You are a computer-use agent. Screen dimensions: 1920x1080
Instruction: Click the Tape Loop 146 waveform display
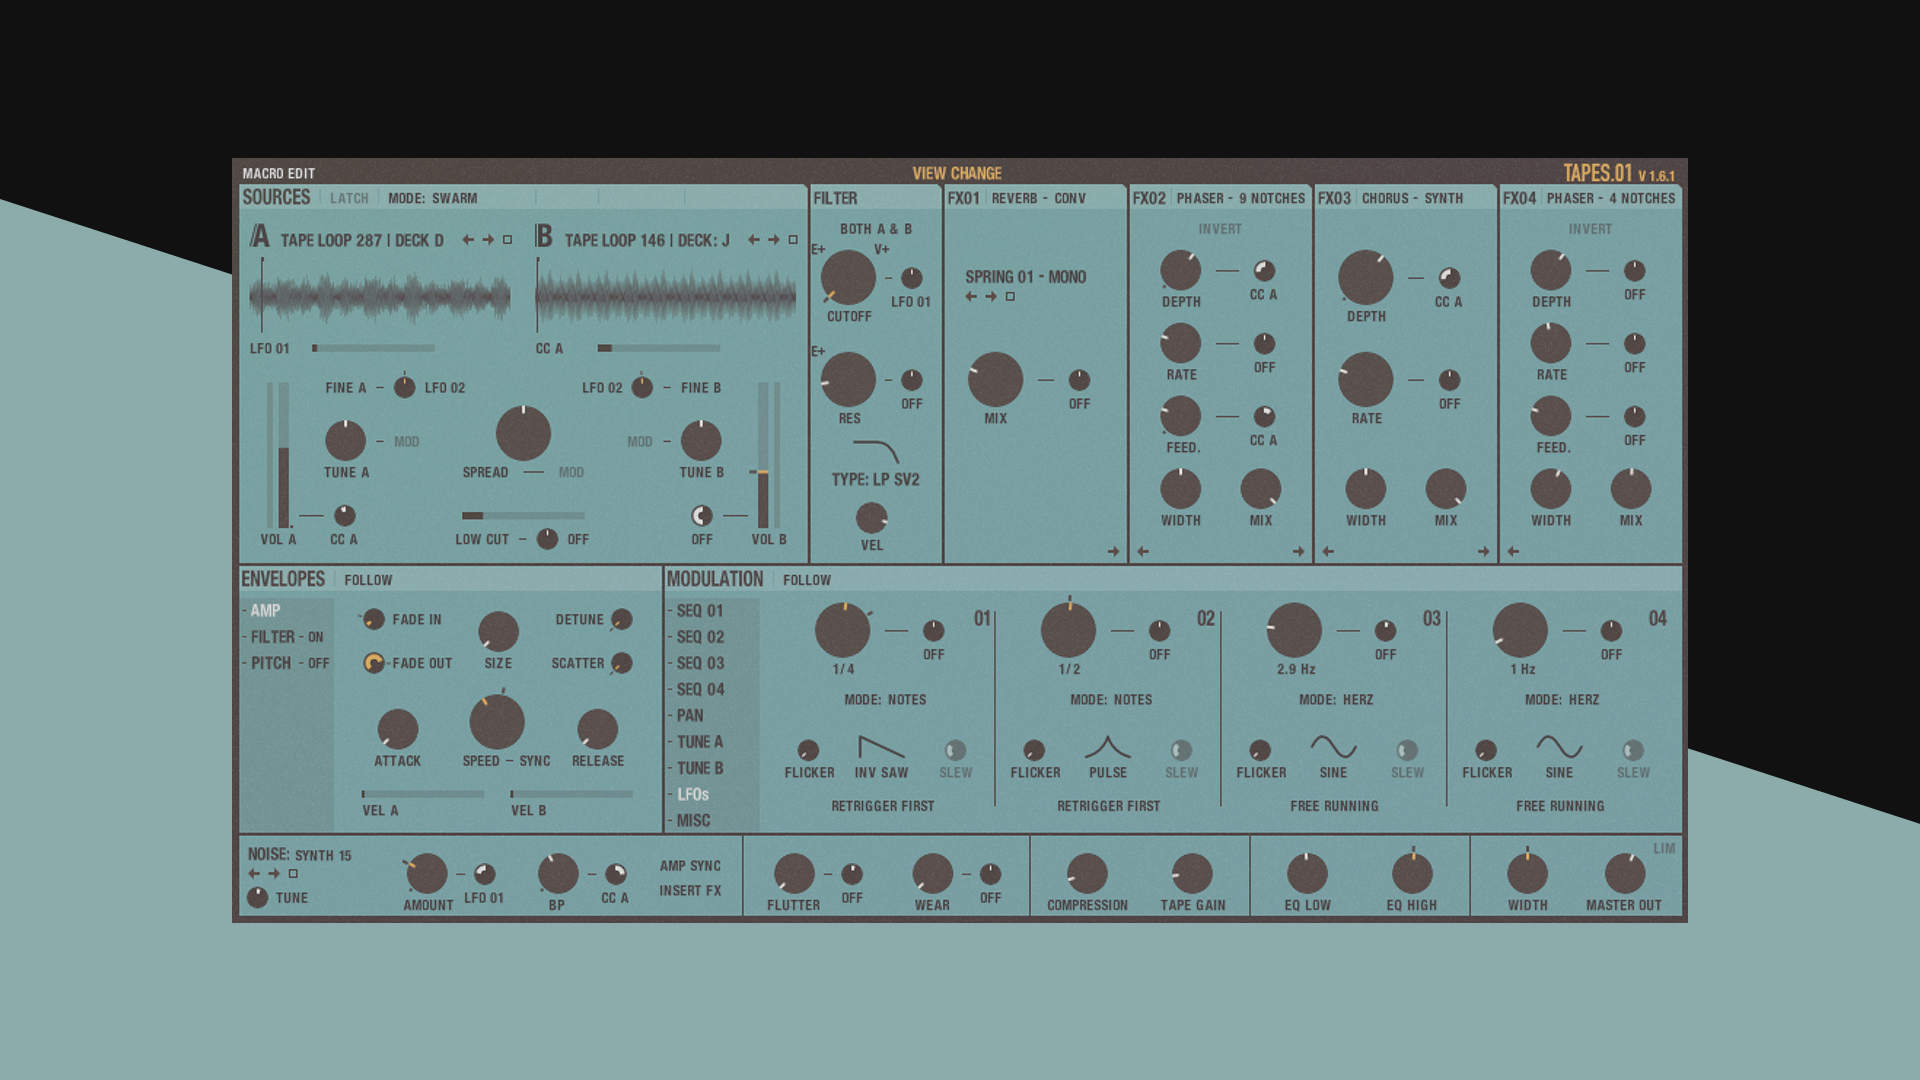coord(665,295)
